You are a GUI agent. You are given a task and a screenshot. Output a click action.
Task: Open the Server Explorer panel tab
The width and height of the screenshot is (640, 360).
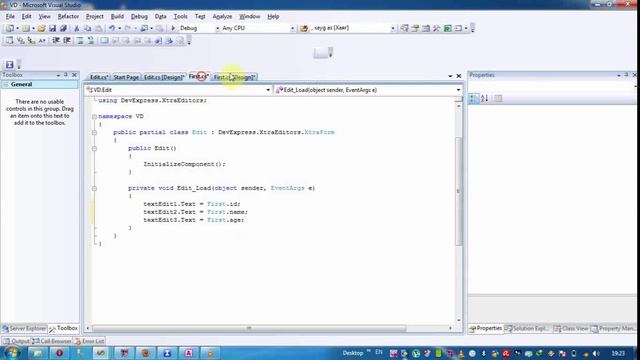(24, 329)
